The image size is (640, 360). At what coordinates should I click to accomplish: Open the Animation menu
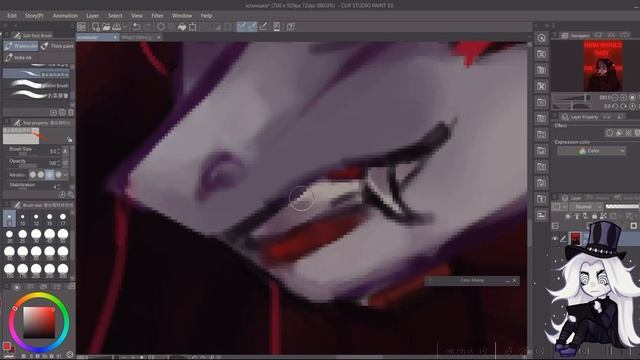(65, 16)
